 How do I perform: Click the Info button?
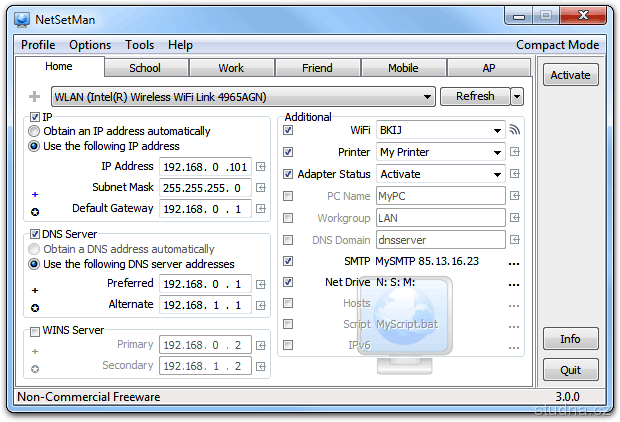[x=571, y=339]
